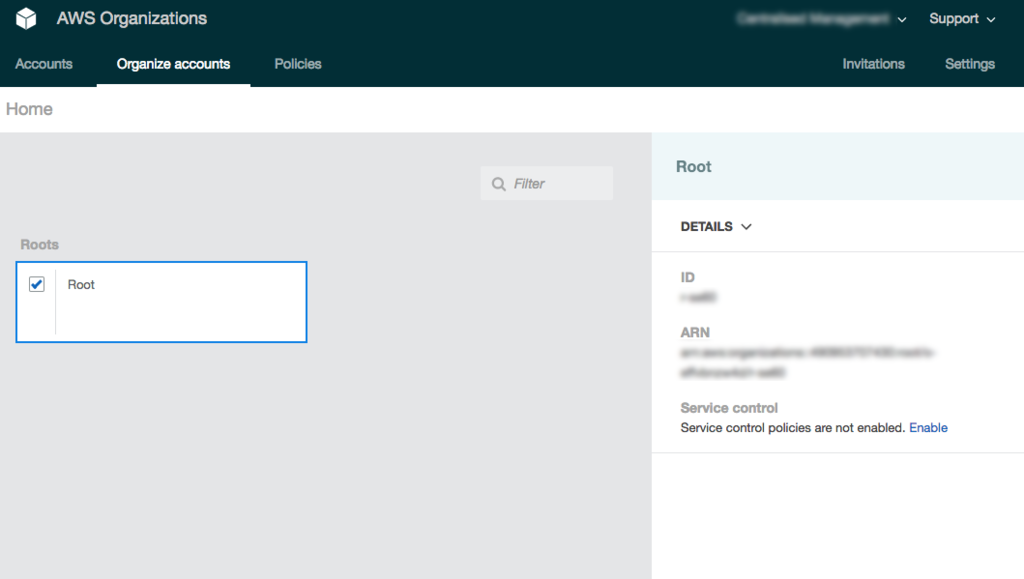Click the AWS Organizations title
The height and width of the screenshot is (579, 1024).
pos(131,18)
